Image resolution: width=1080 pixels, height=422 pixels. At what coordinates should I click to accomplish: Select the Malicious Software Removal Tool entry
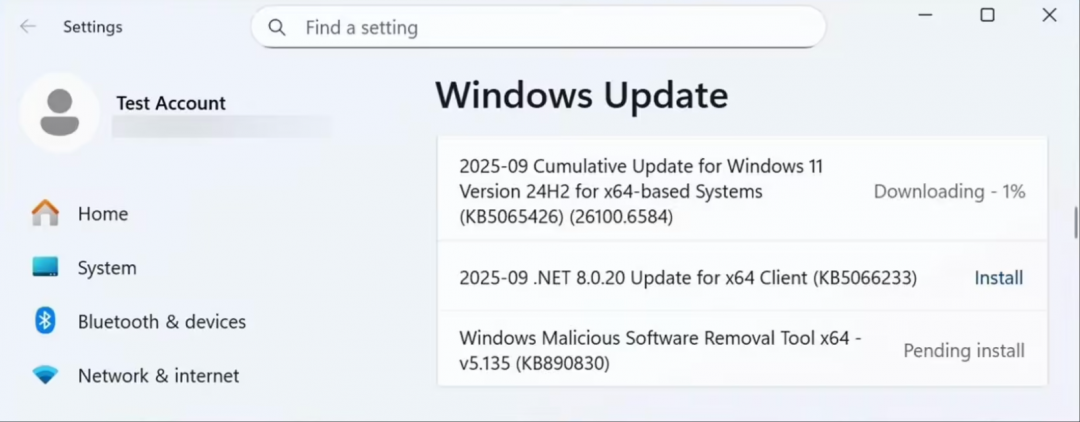[660, 351]
